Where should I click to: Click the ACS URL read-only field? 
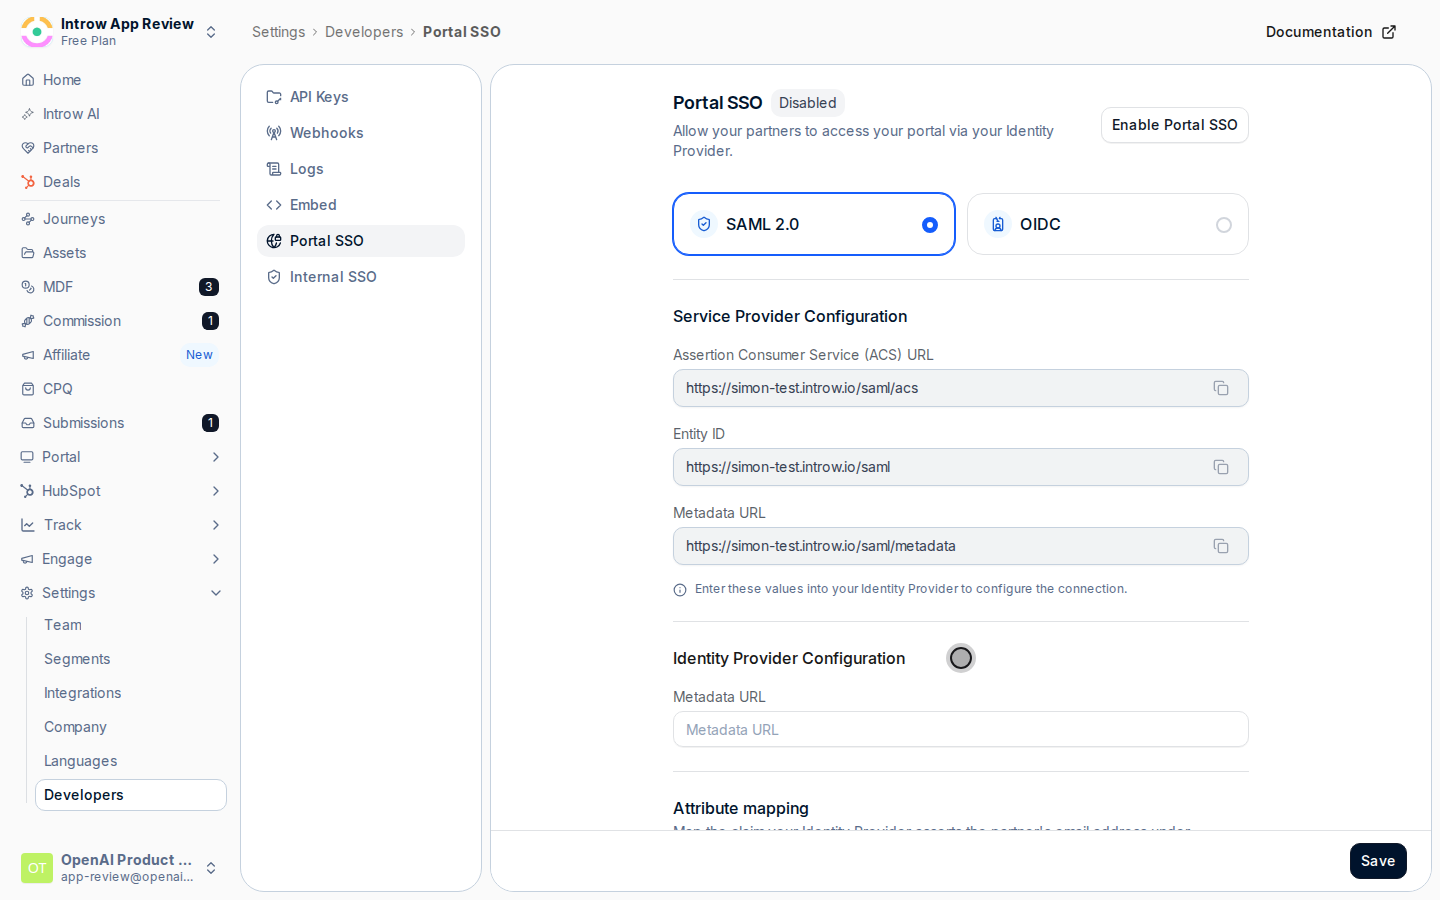click(x=961, y=388)
